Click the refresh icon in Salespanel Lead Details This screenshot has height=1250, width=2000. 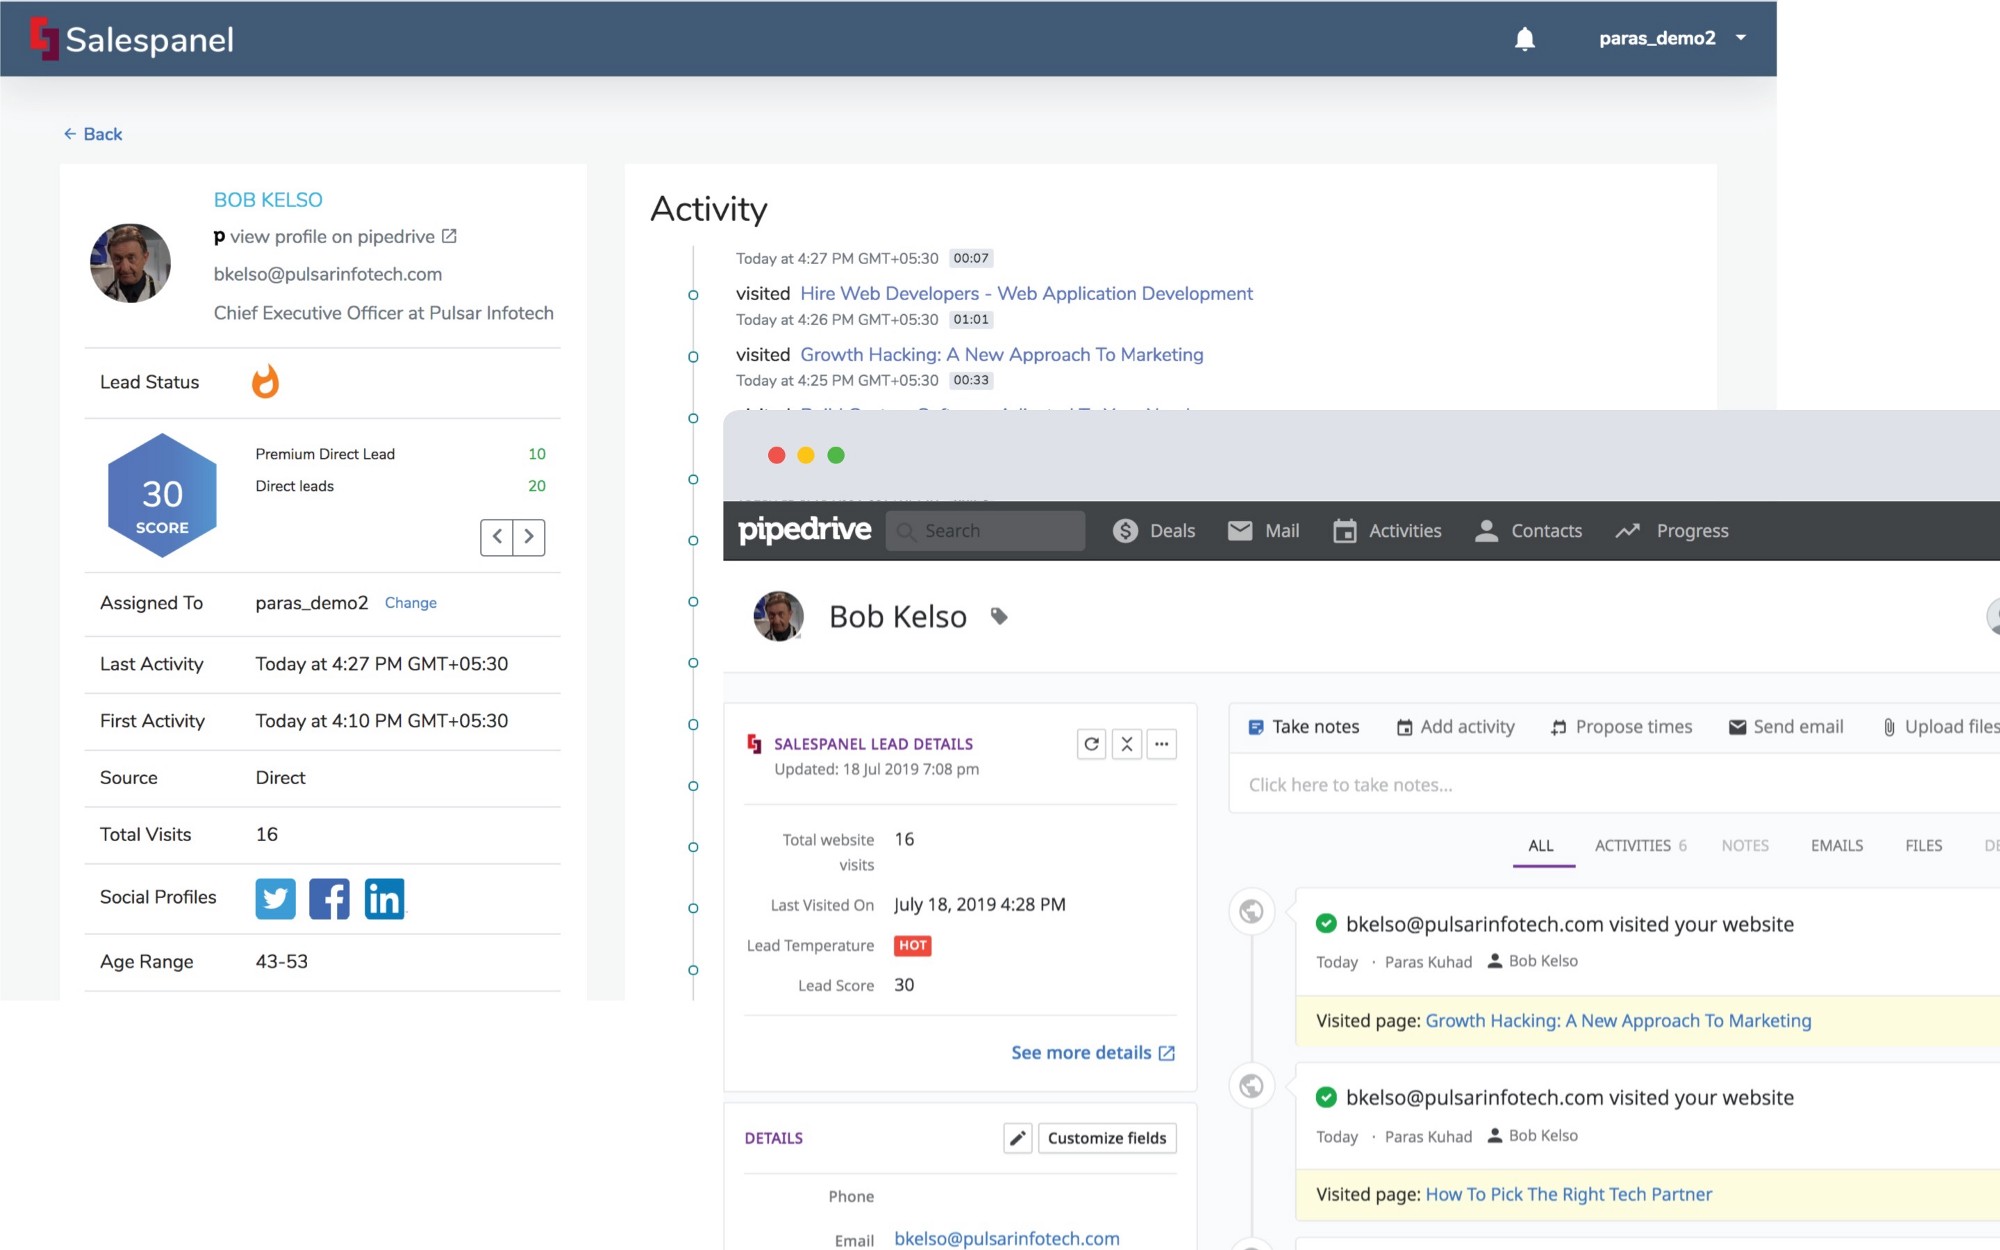1091,744
